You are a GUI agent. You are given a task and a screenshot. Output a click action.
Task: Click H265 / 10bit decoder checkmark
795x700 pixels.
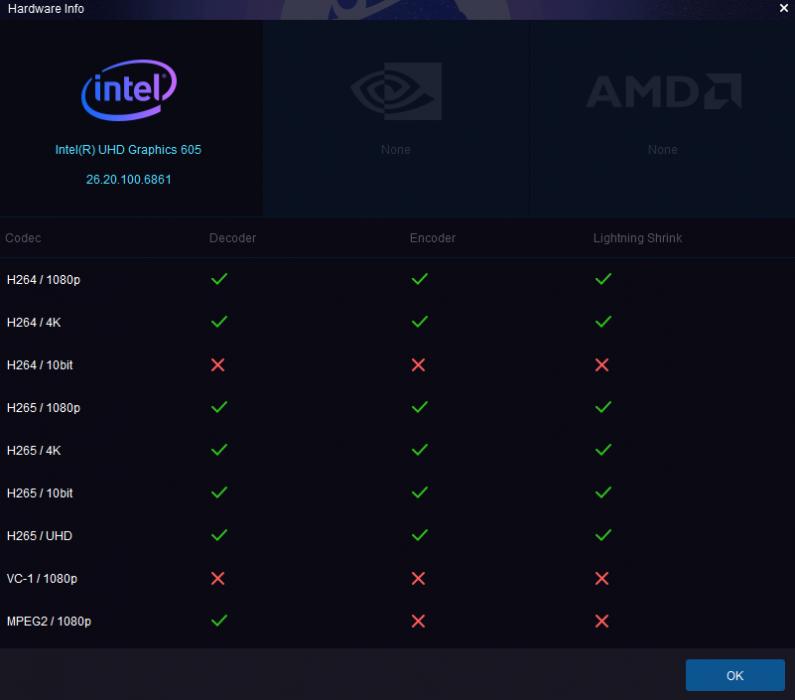tap(219, 492)
